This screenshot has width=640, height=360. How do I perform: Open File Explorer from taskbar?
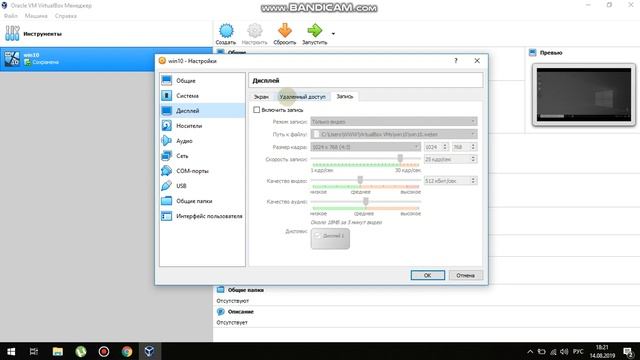[58, 351]
